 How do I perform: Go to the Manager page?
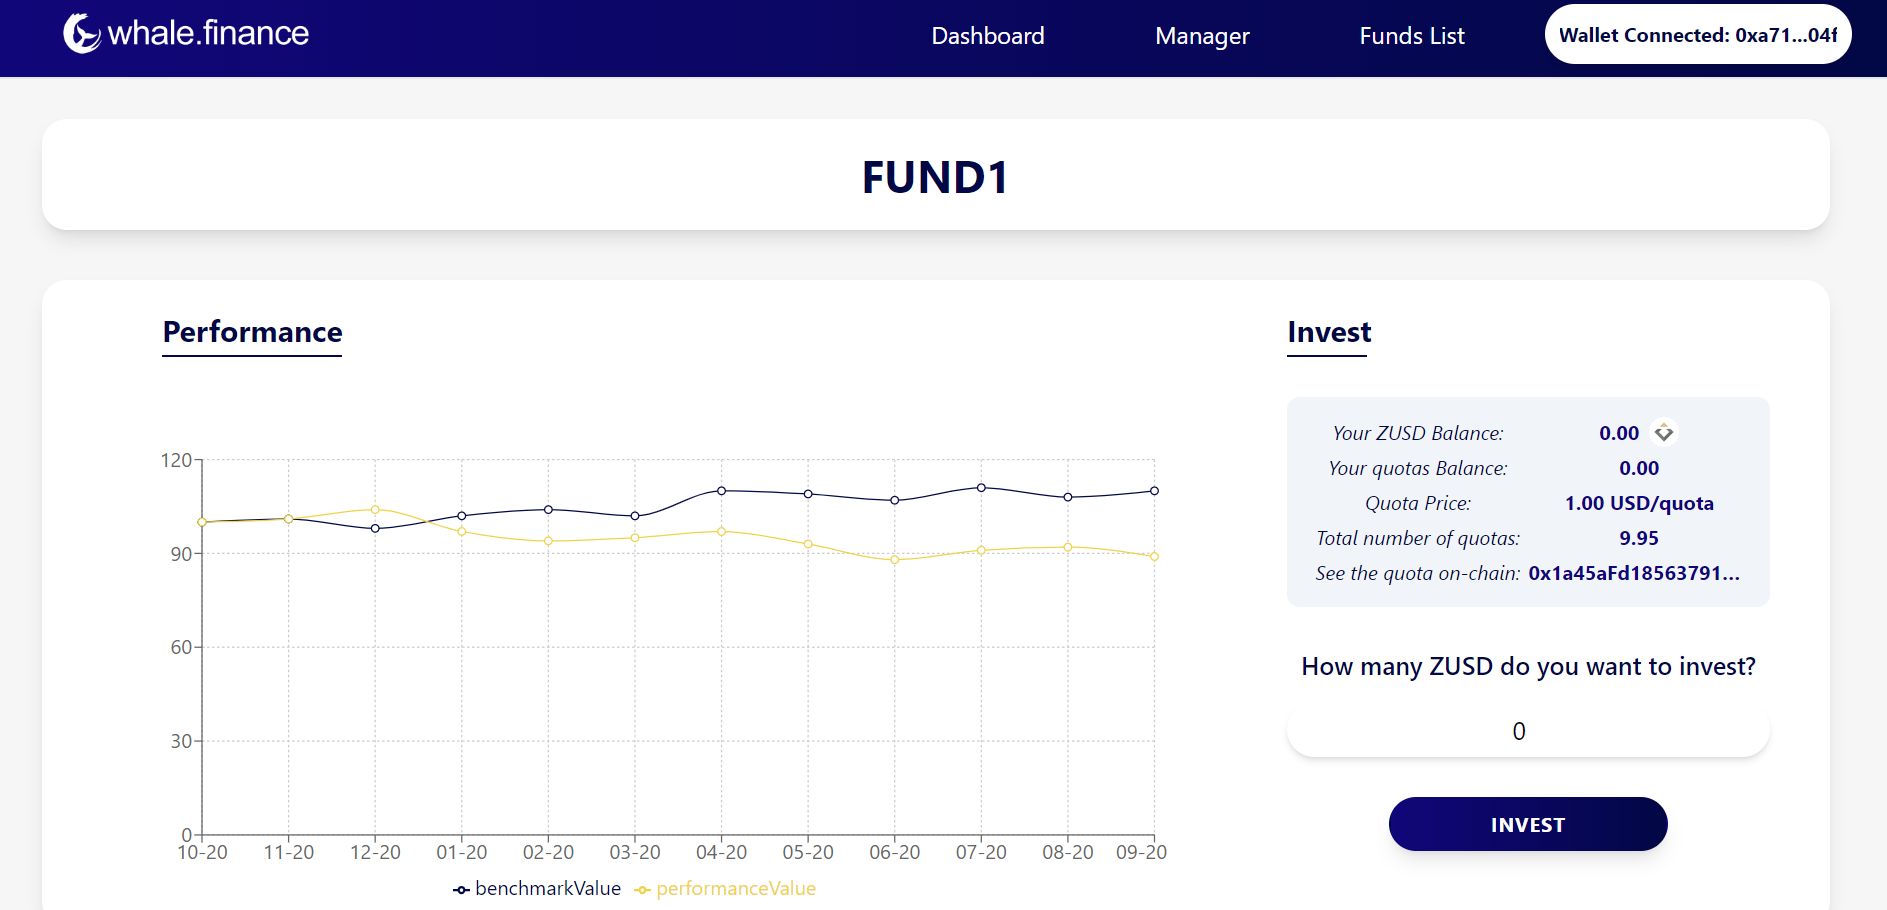(1202, 36)
